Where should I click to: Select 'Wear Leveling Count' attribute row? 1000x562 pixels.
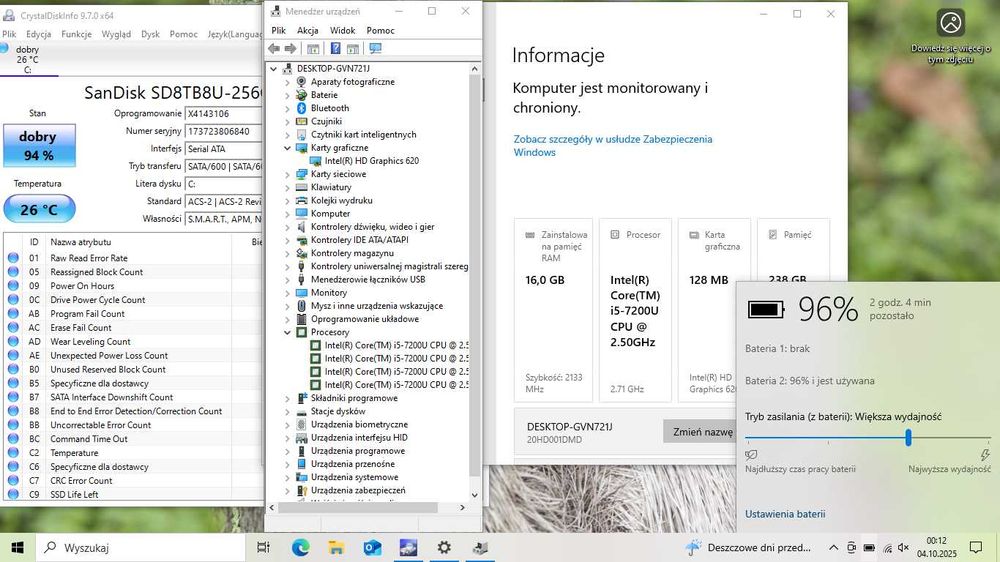133,341
